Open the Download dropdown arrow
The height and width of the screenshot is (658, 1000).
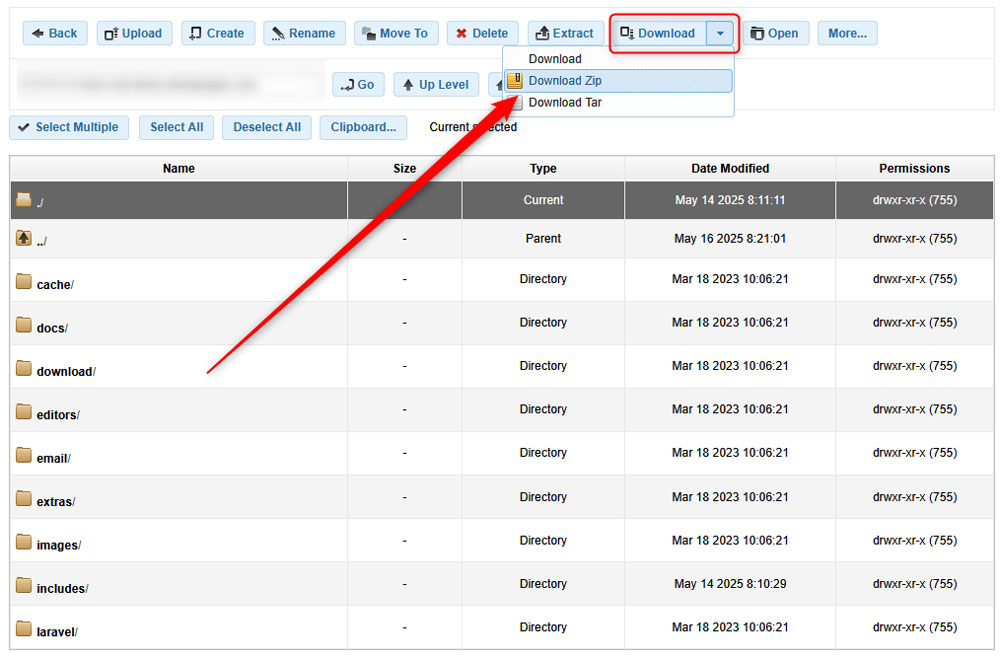coord(719,32)
